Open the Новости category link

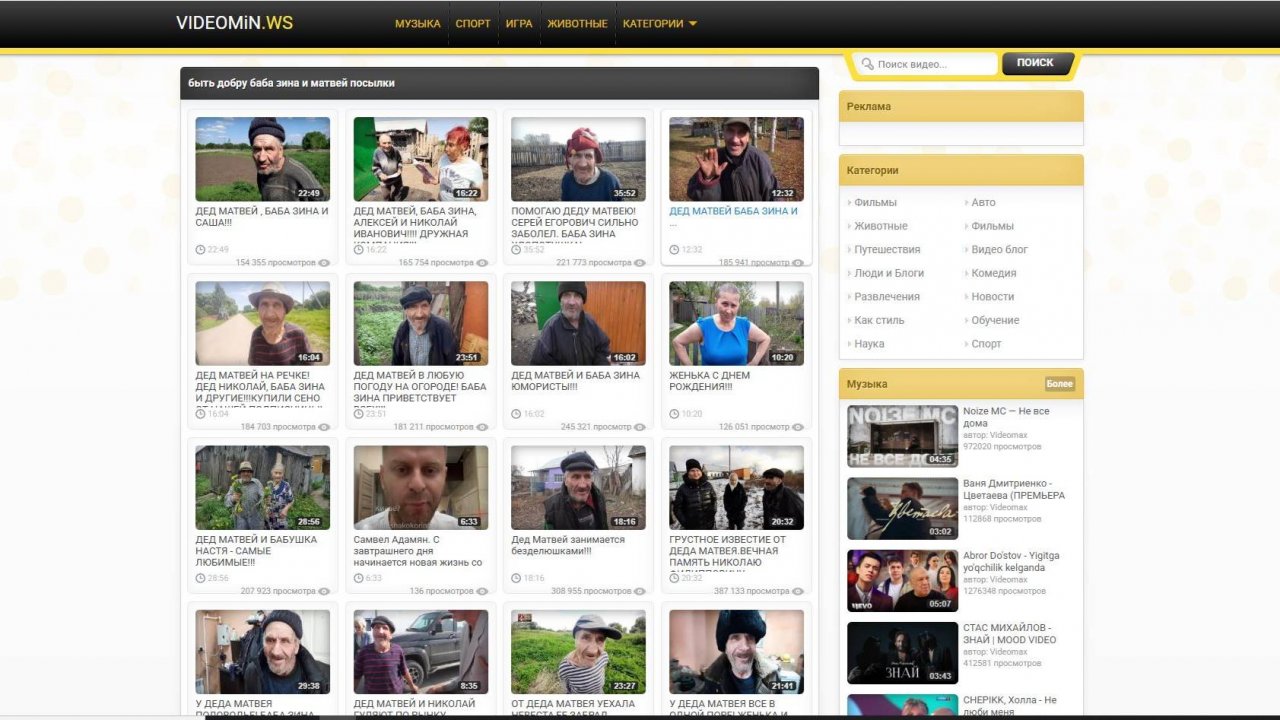click(x=993, y=297)
